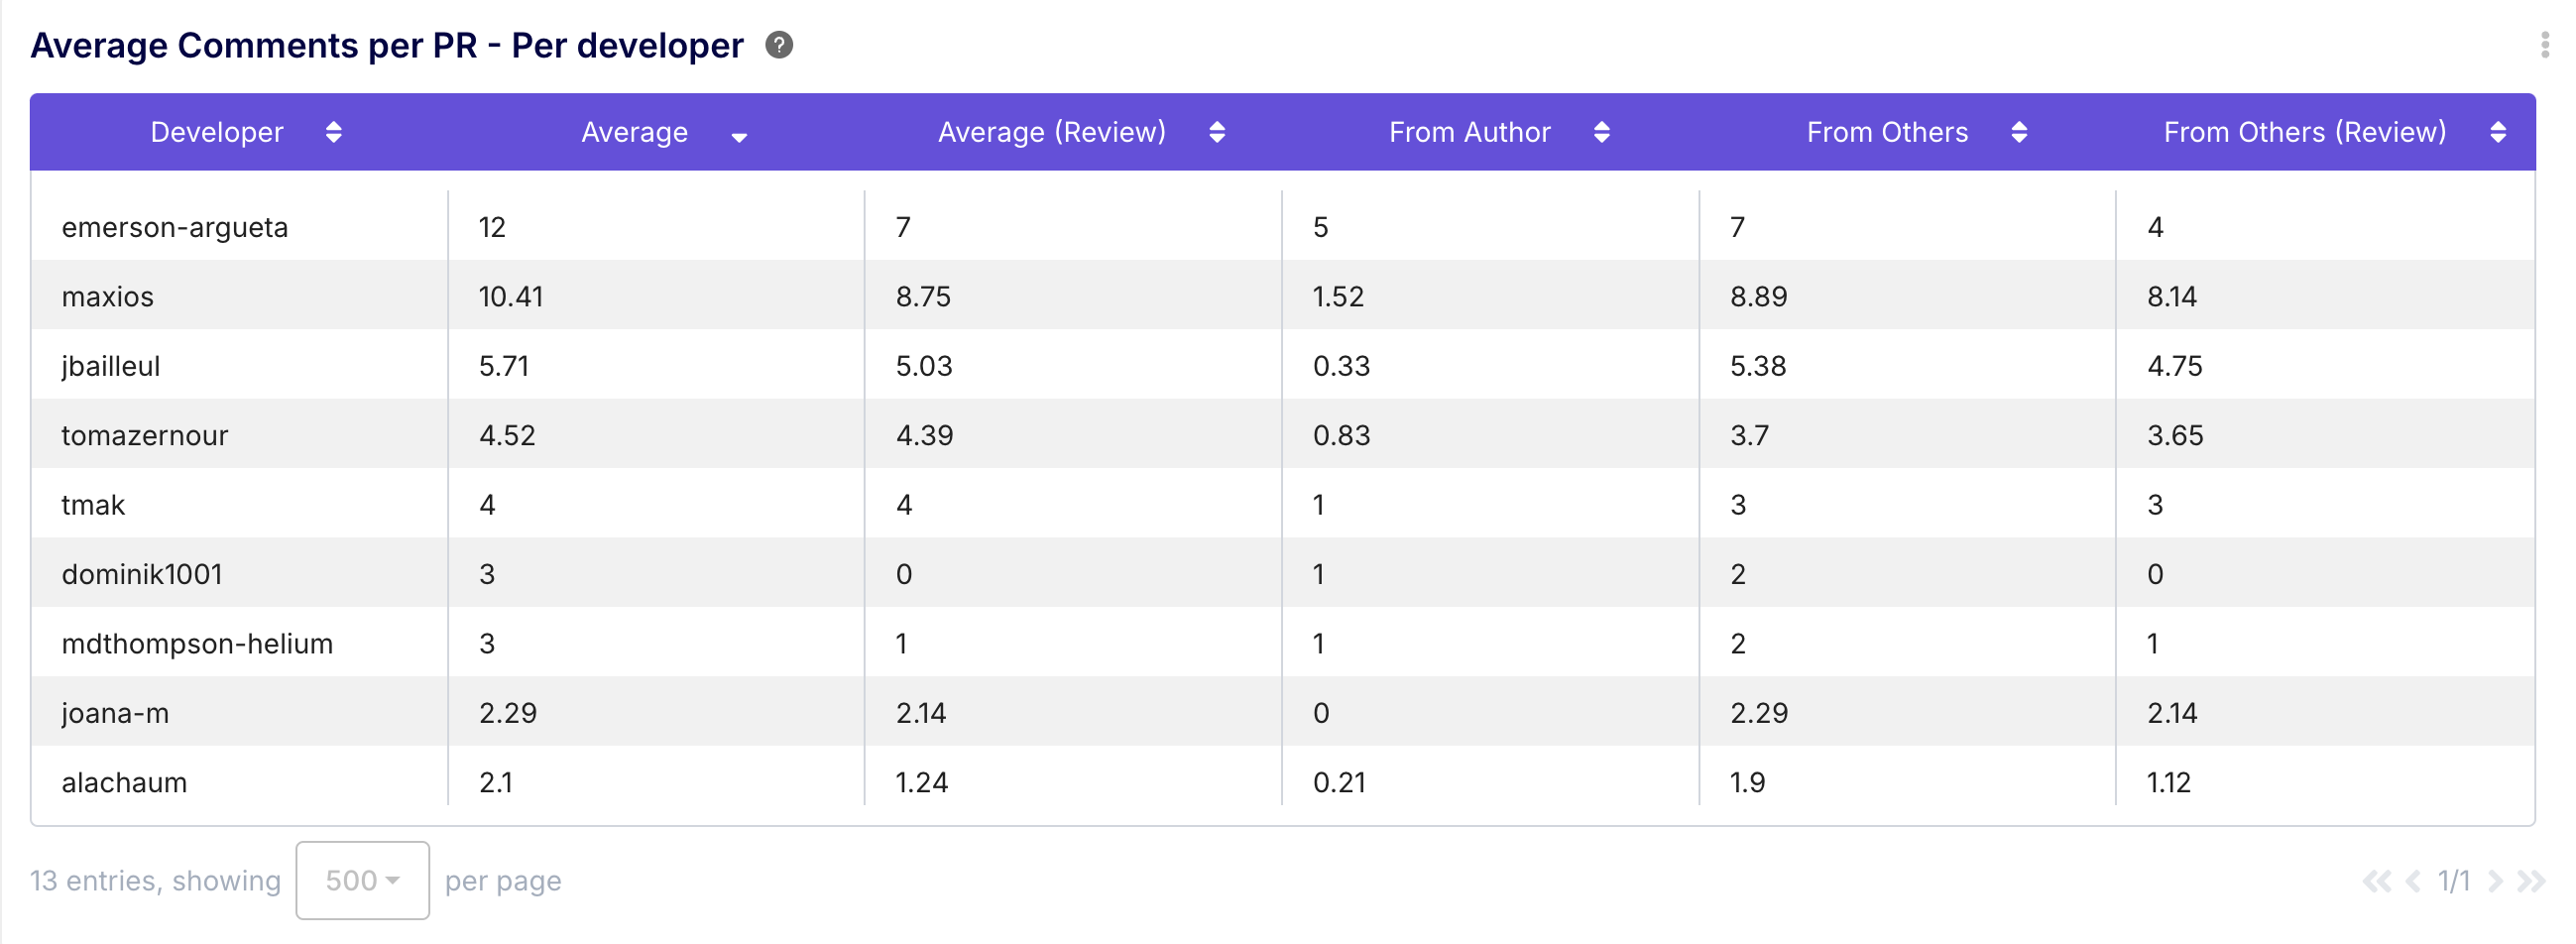Image resolution: width=2576 pixels, height=944 pixels.
Task: Click the alachaum row name
Action: click(x=124, y=782)
